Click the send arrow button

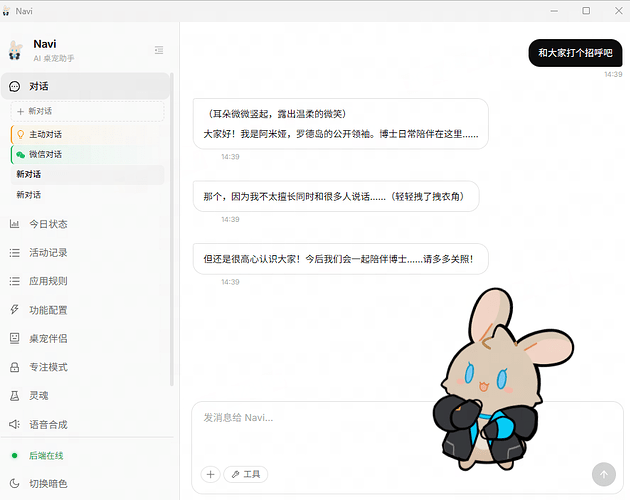[603, 475]
